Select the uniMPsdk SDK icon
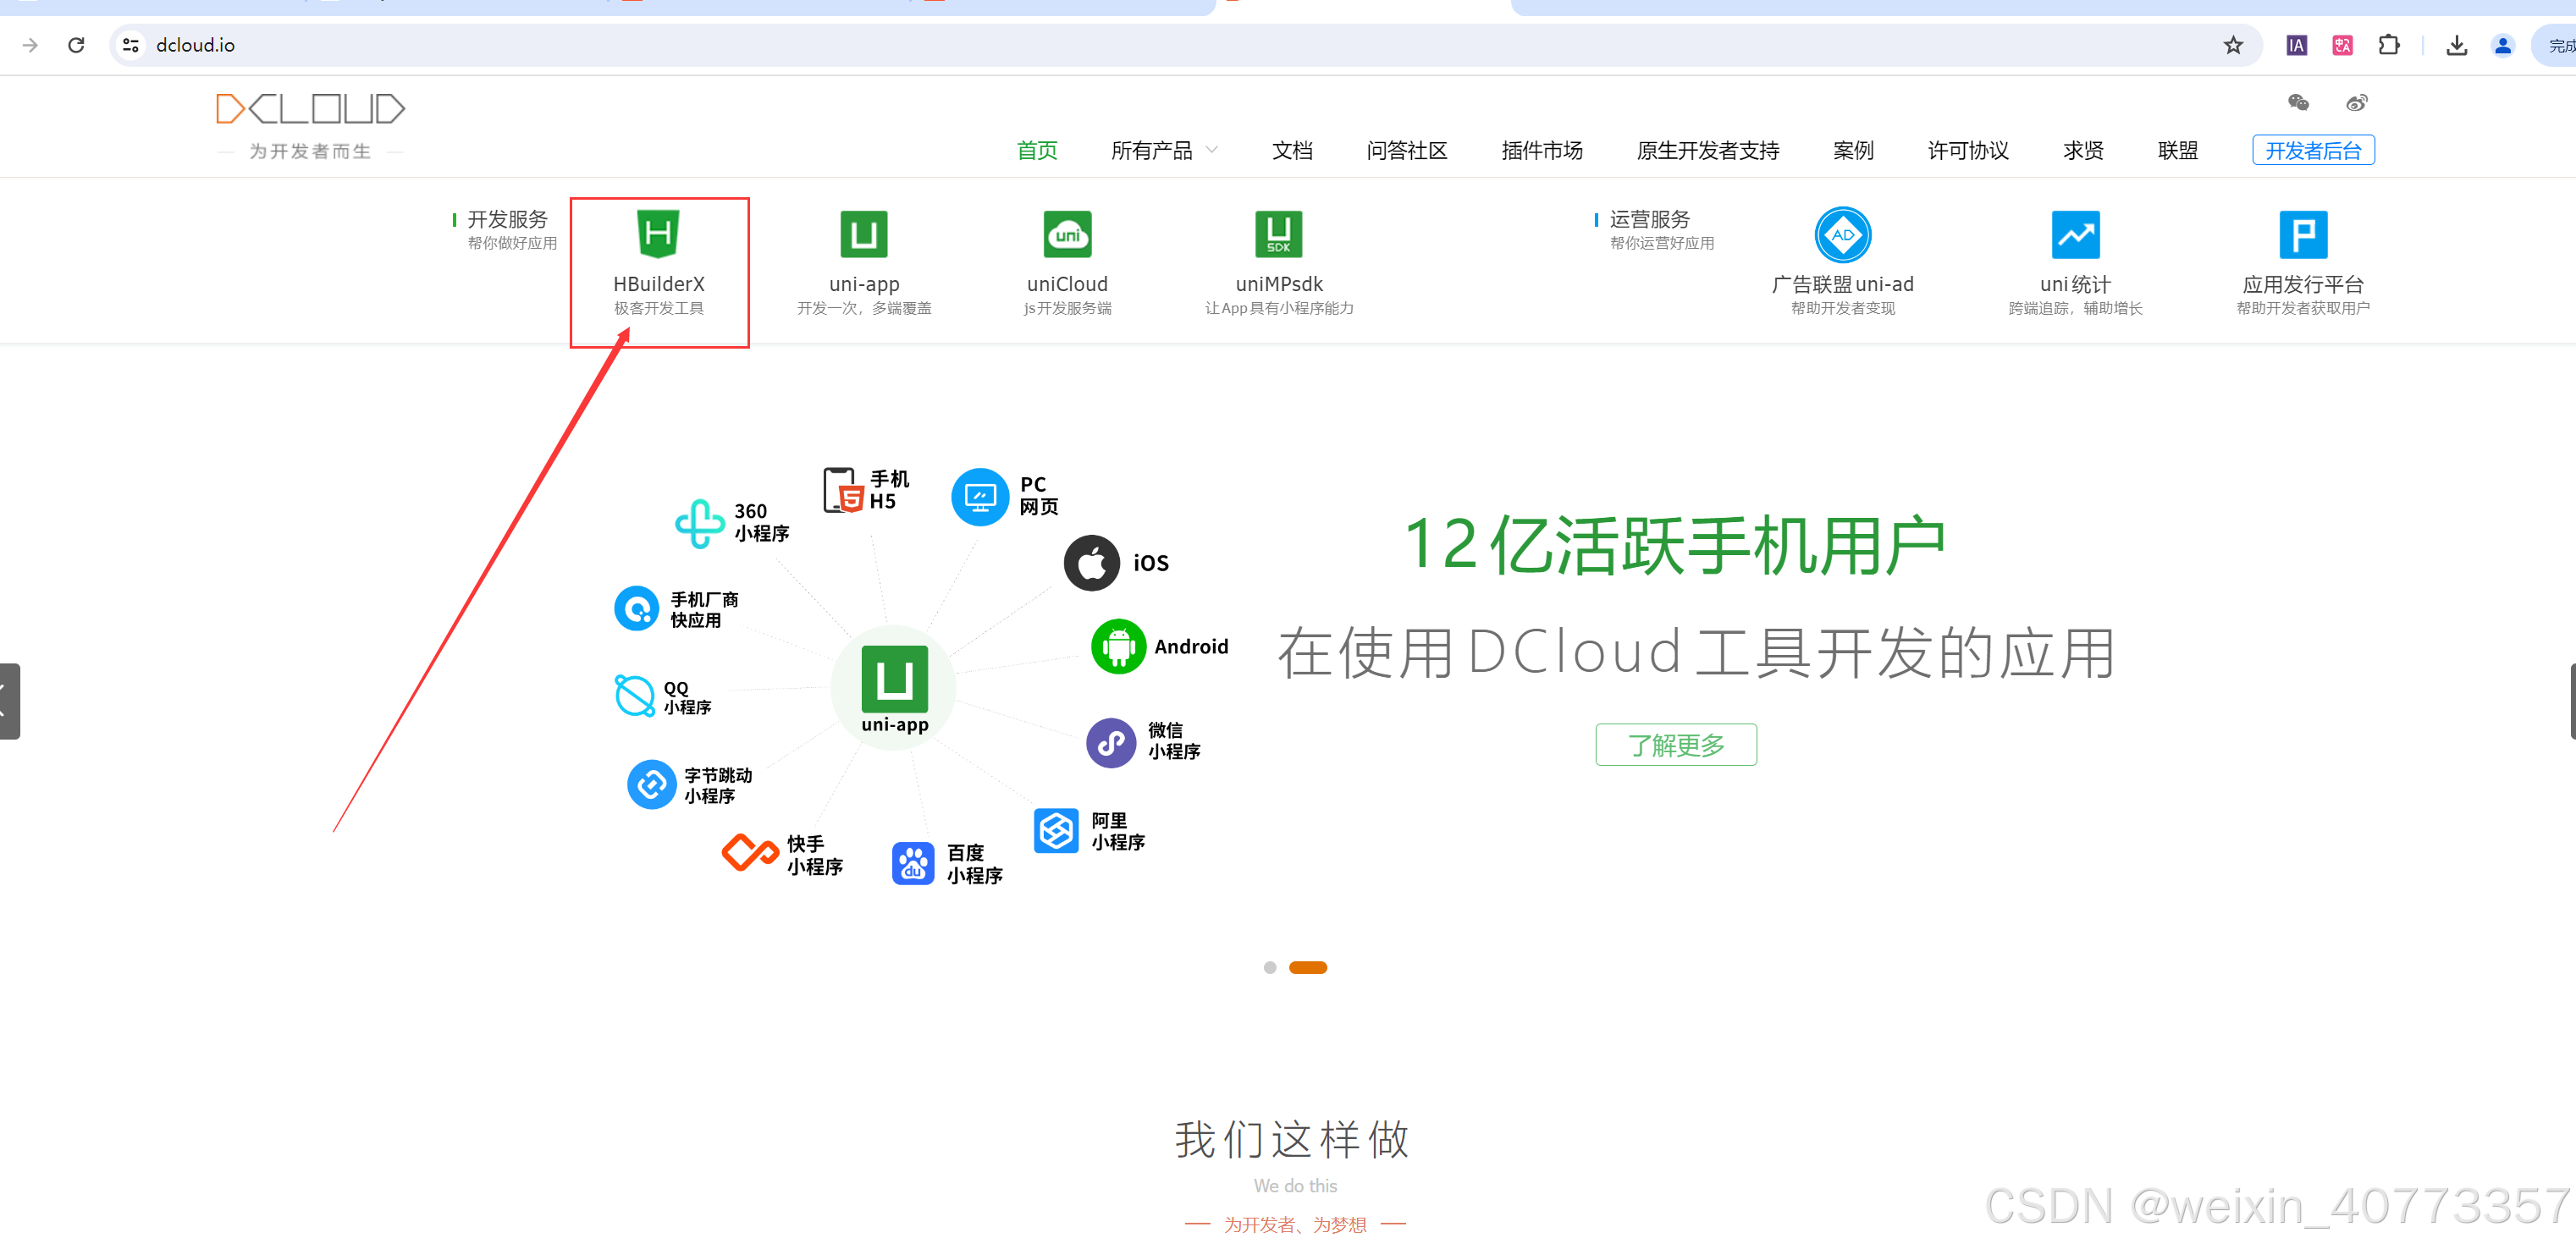Image resolution: width=2576 pixels, height=1249 pixels. (x=1278, y=234)
